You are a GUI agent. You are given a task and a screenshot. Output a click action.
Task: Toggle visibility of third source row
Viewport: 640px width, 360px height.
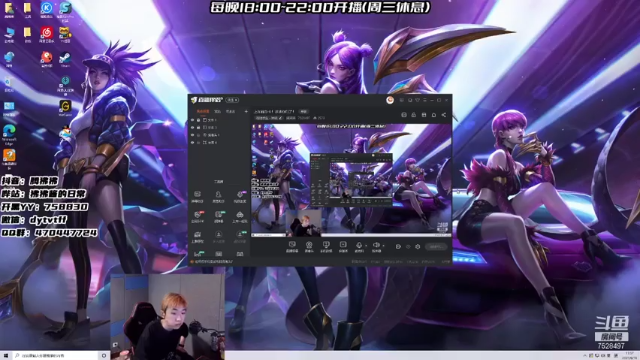click(193, 135)
